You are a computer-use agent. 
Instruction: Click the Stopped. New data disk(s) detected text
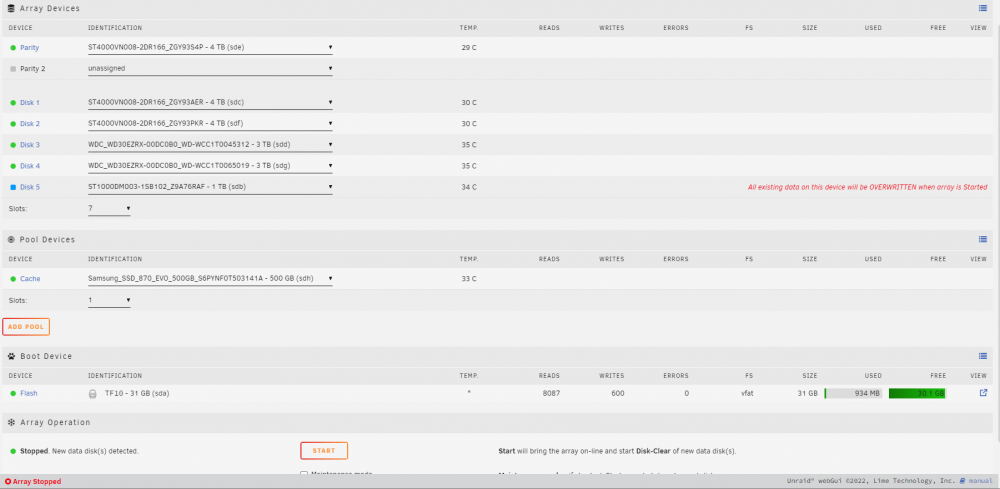coord(79,451)
